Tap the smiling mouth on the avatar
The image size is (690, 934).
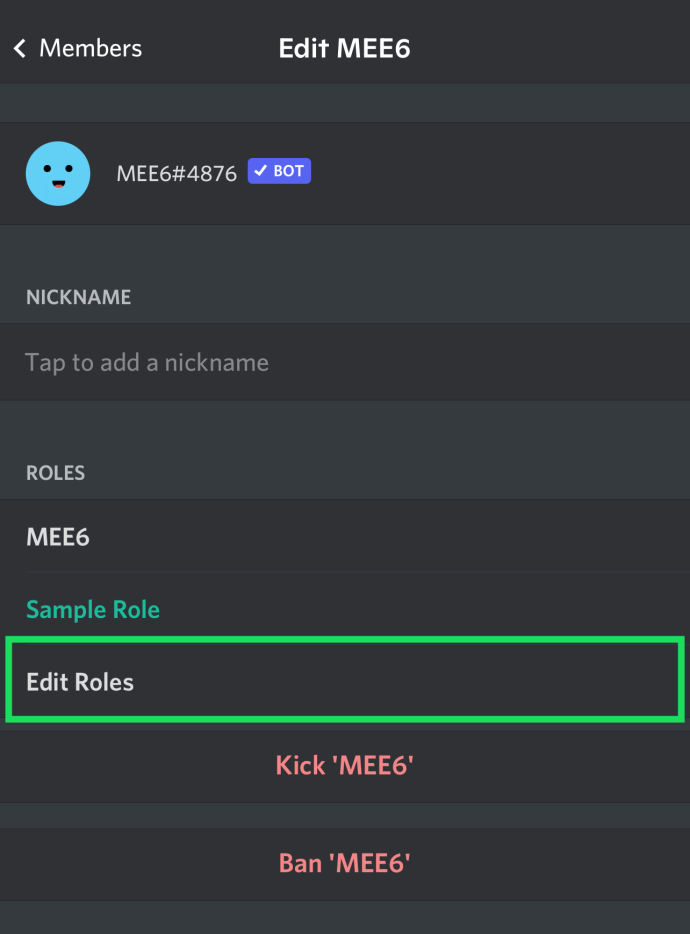tap(58, 185)
